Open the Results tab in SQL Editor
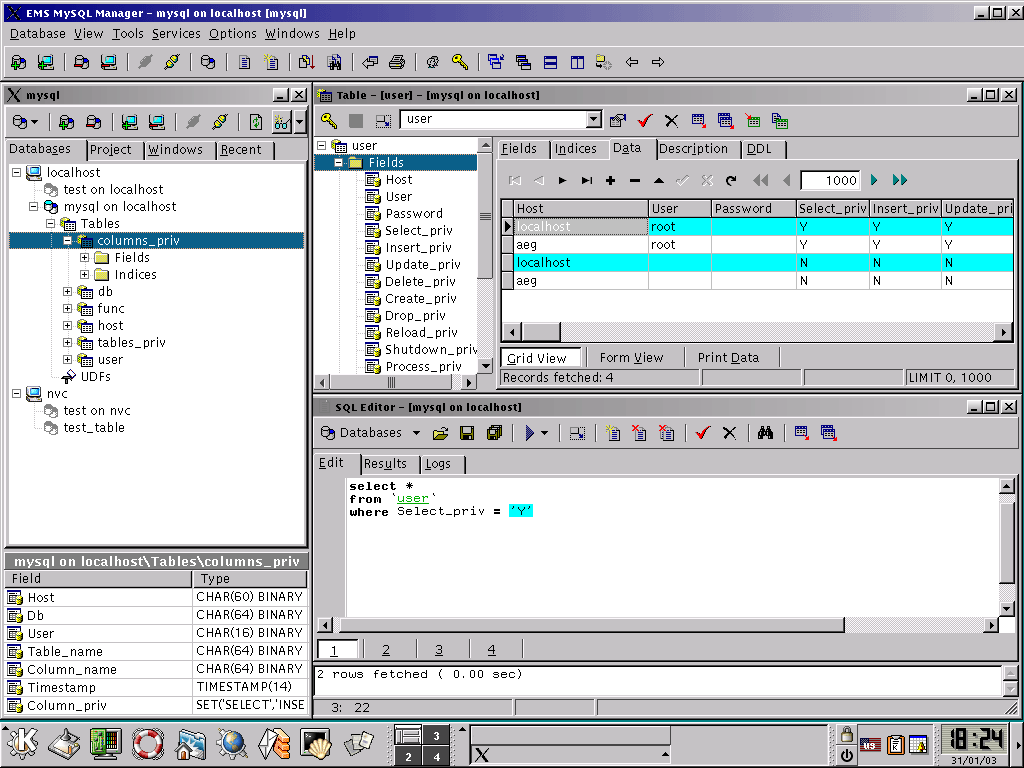This screenshot has height=768, width=1024. [x=385, y=464]
